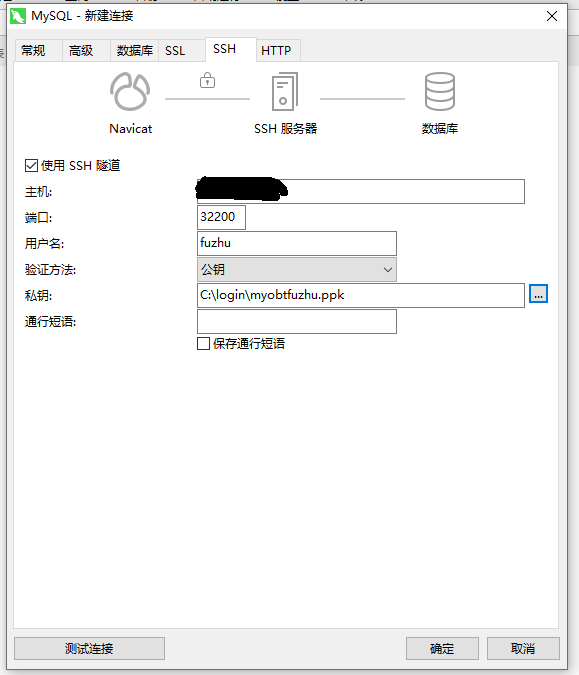579x675 pixels.
Task: Uncheck the 使用 SSH 隧道 checkbox
Action: tap(31, 165)
